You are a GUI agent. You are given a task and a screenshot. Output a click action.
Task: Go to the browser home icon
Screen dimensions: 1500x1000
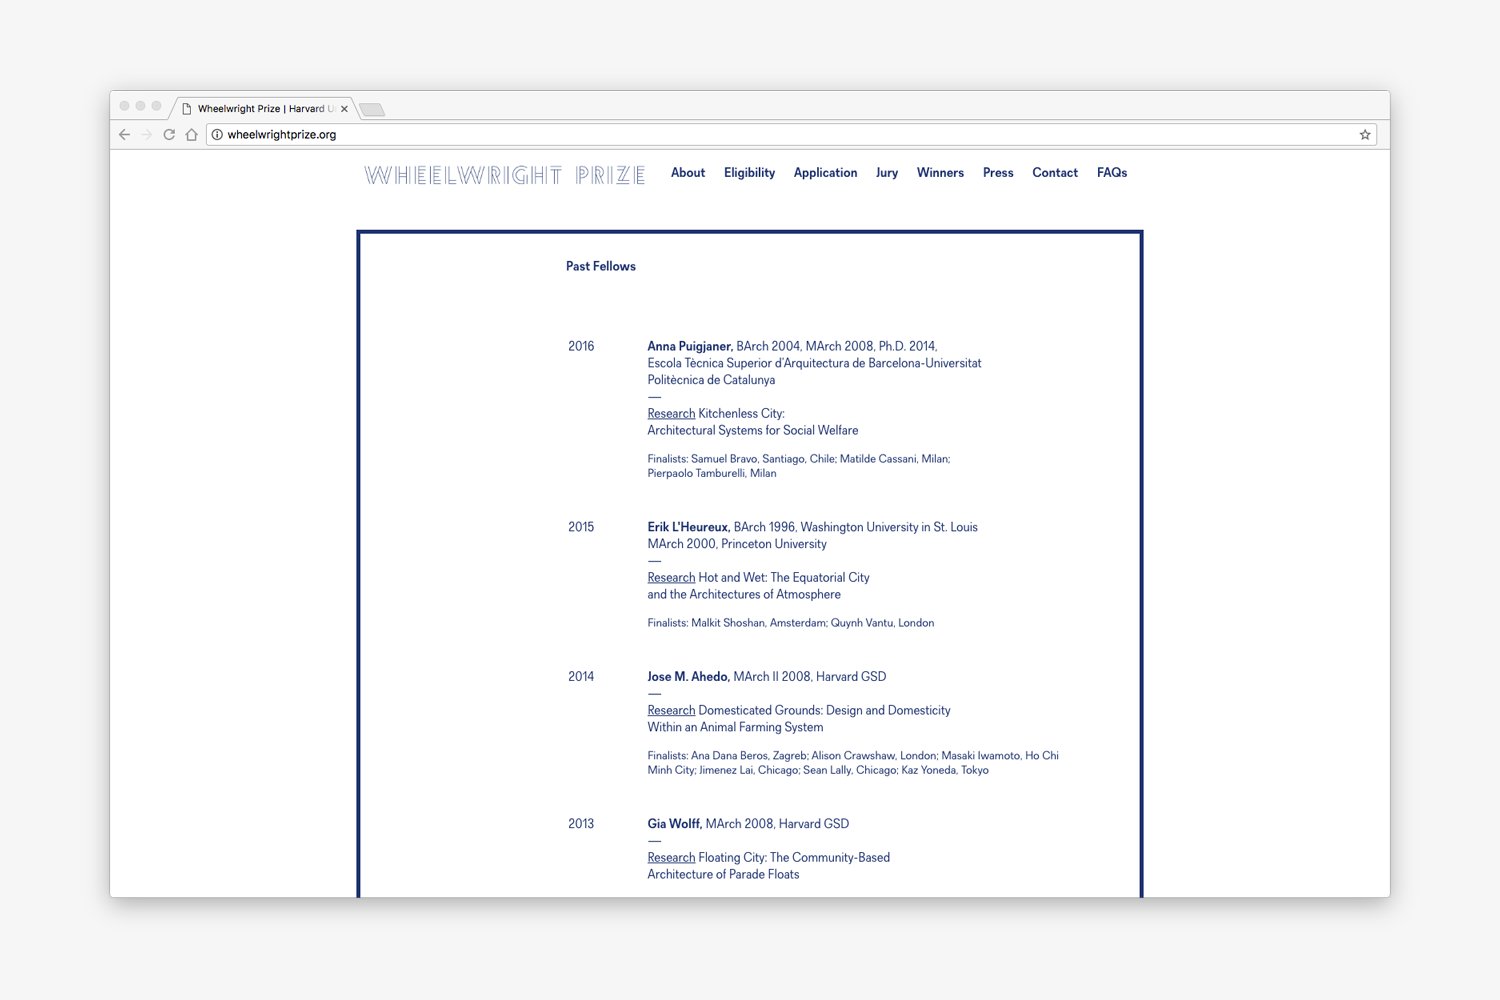tap(191, 135)
